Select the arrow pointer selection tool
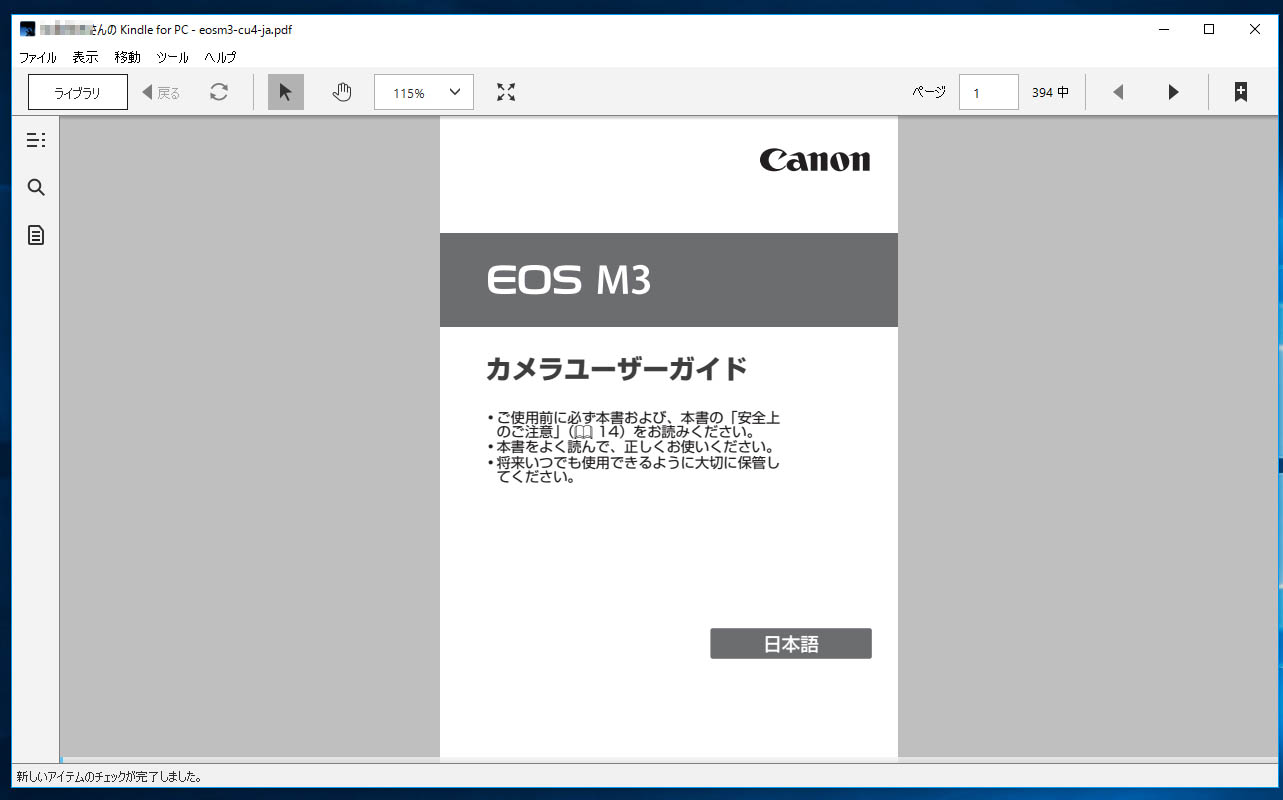 (286, 92)
